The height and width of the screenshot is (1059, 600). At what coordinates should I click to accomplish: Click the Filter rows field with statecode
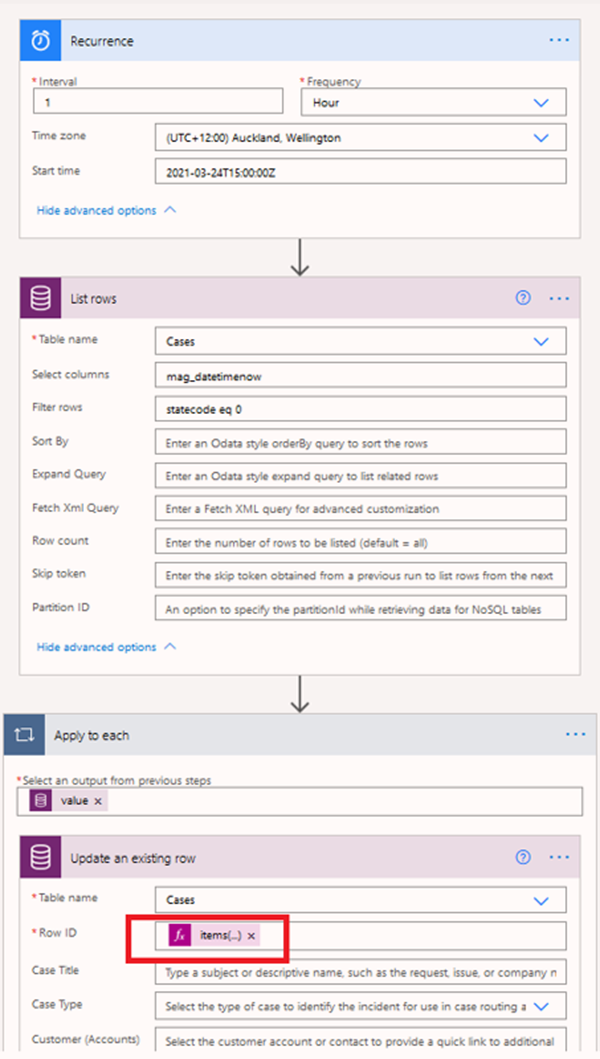pos(360,408)
